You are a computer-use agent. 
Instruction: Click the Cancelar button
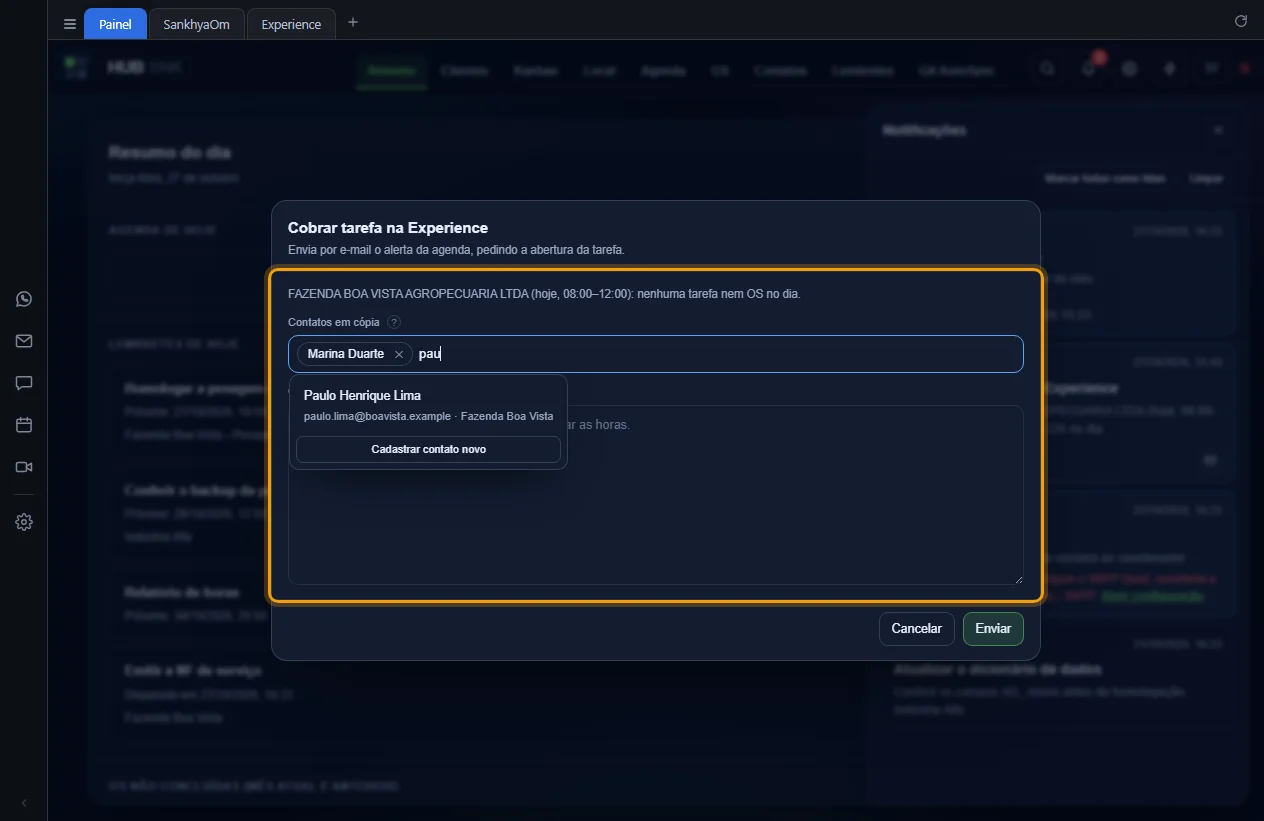click(916, 629)
